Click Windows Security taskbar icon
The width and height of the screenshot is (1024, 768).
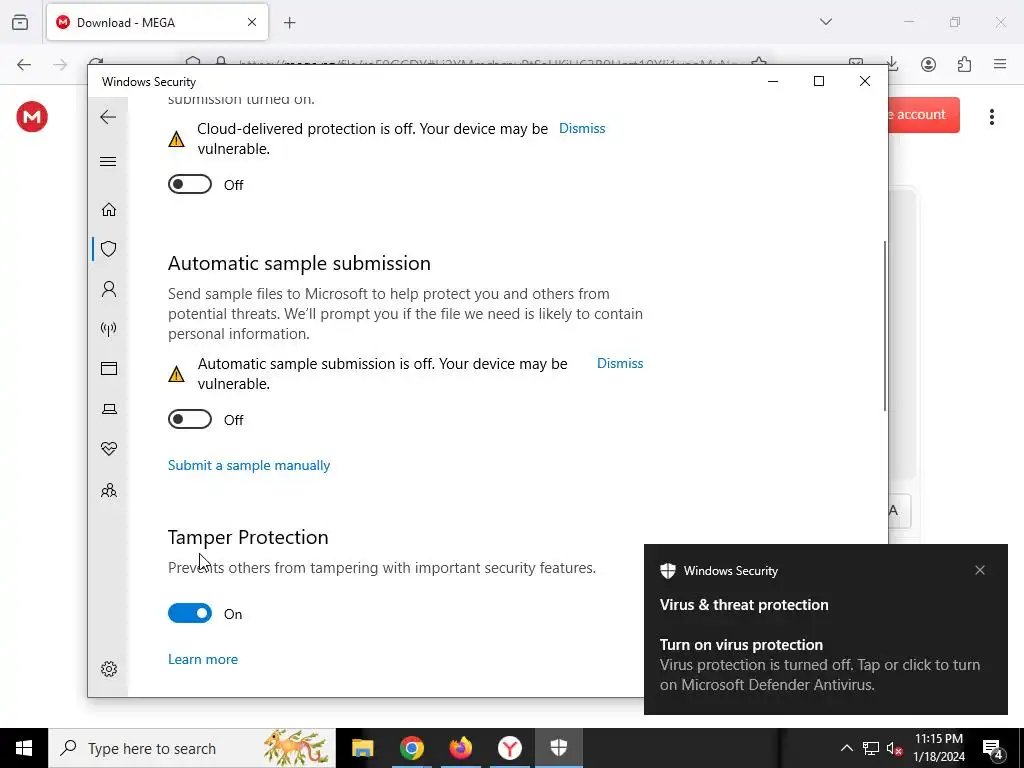click(x=558, y=748)
